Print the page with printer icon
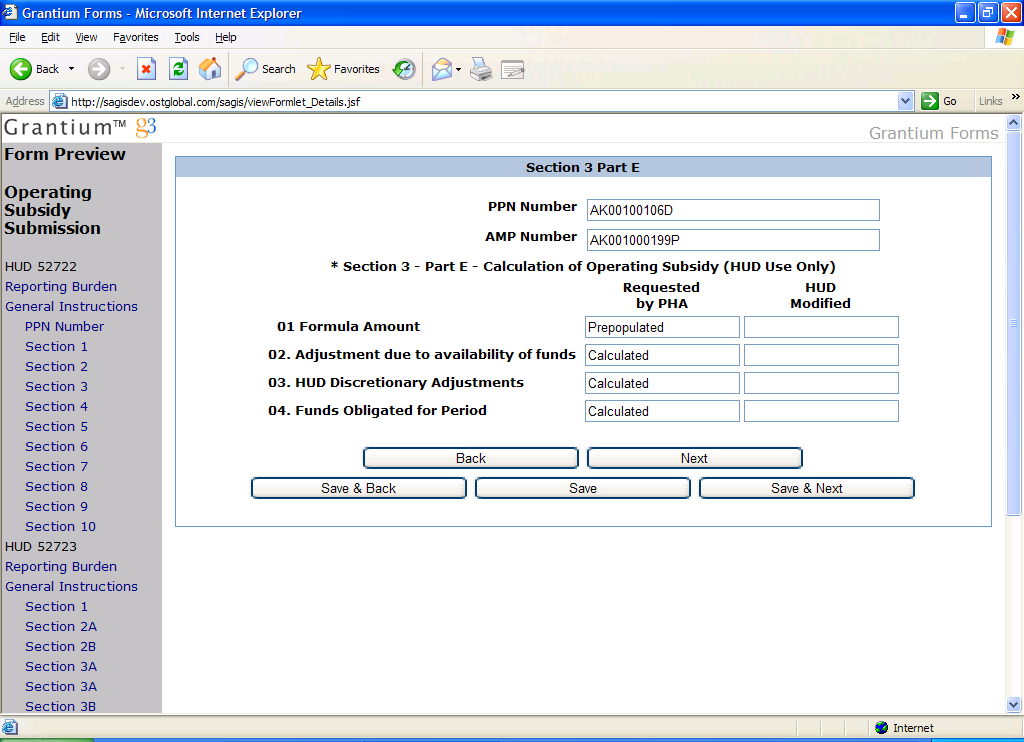The image size is (1024, 742). click(481, 69)
